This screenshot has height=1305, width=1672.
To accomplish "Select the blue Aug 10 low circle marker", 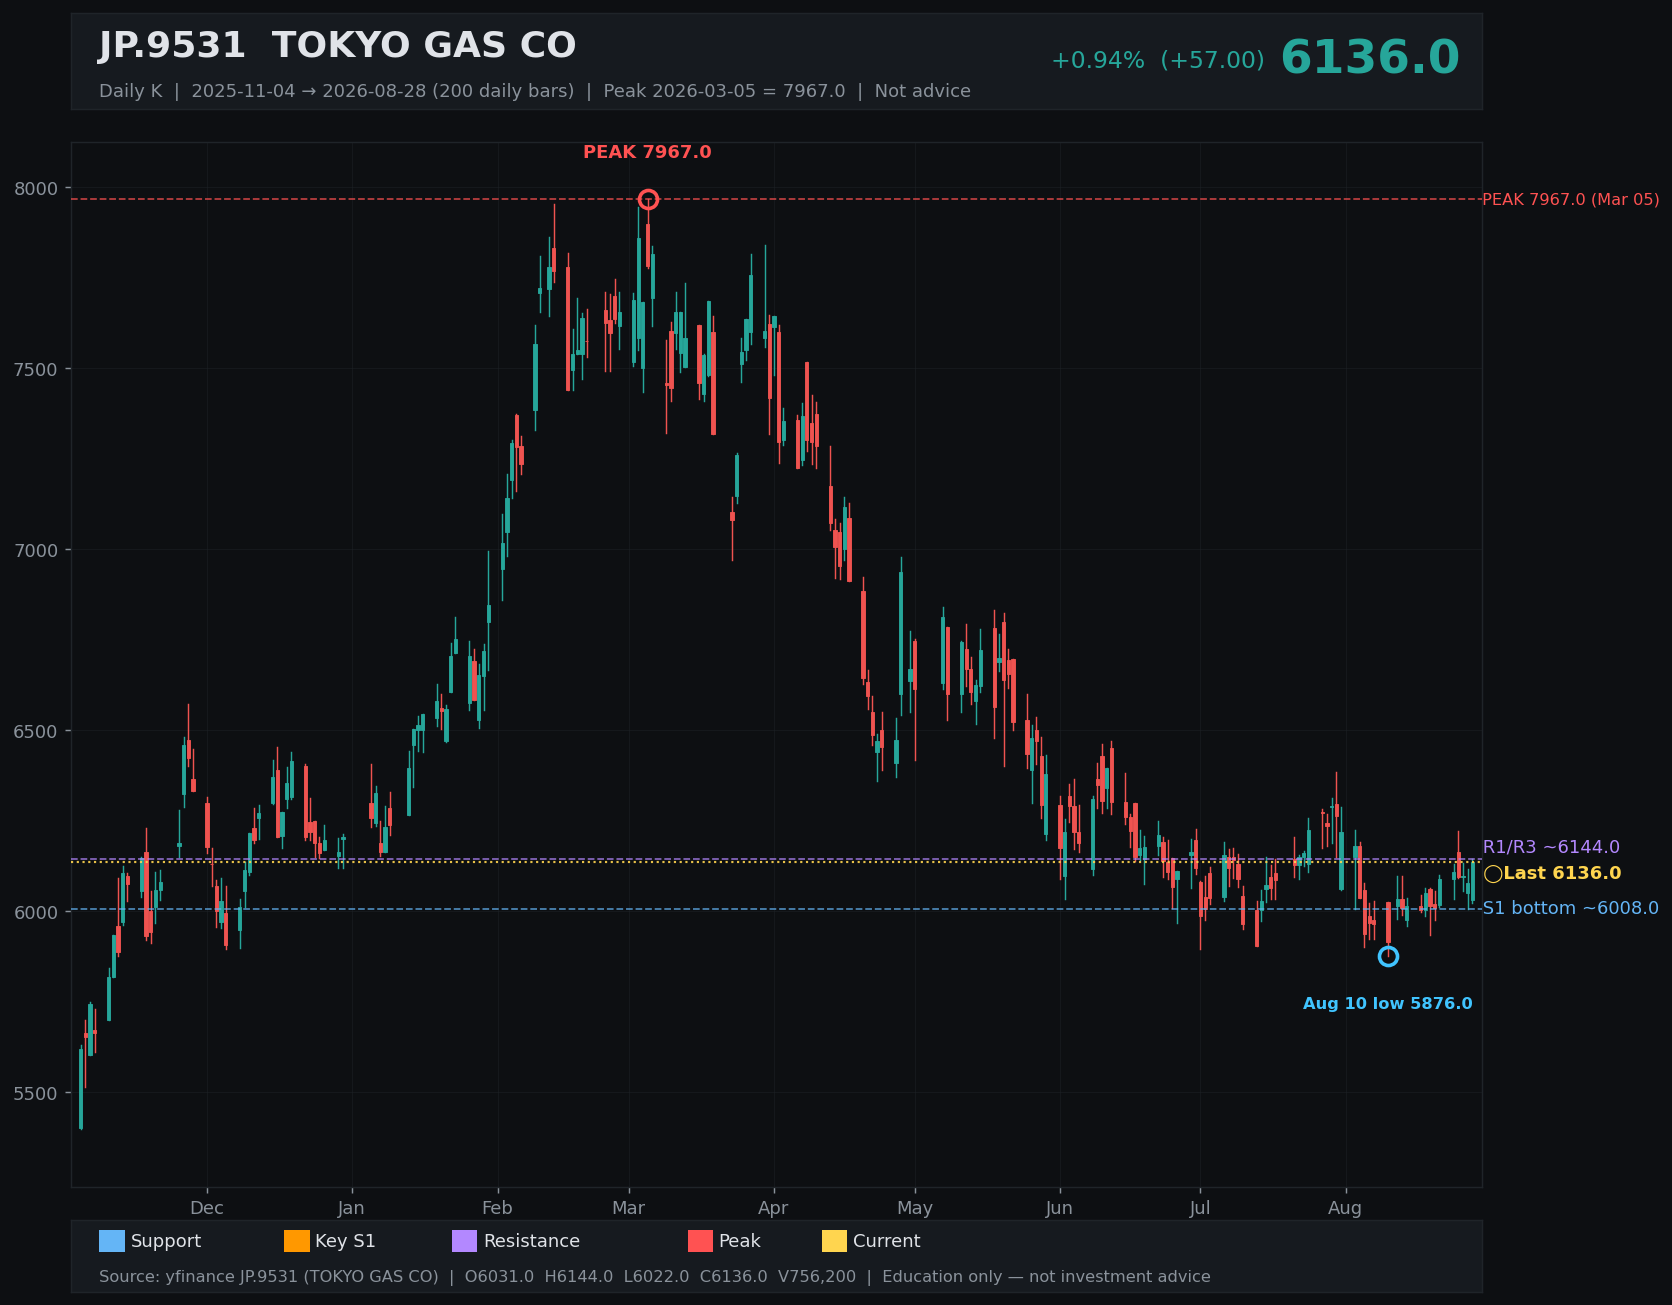I will tap(1388, 957).
